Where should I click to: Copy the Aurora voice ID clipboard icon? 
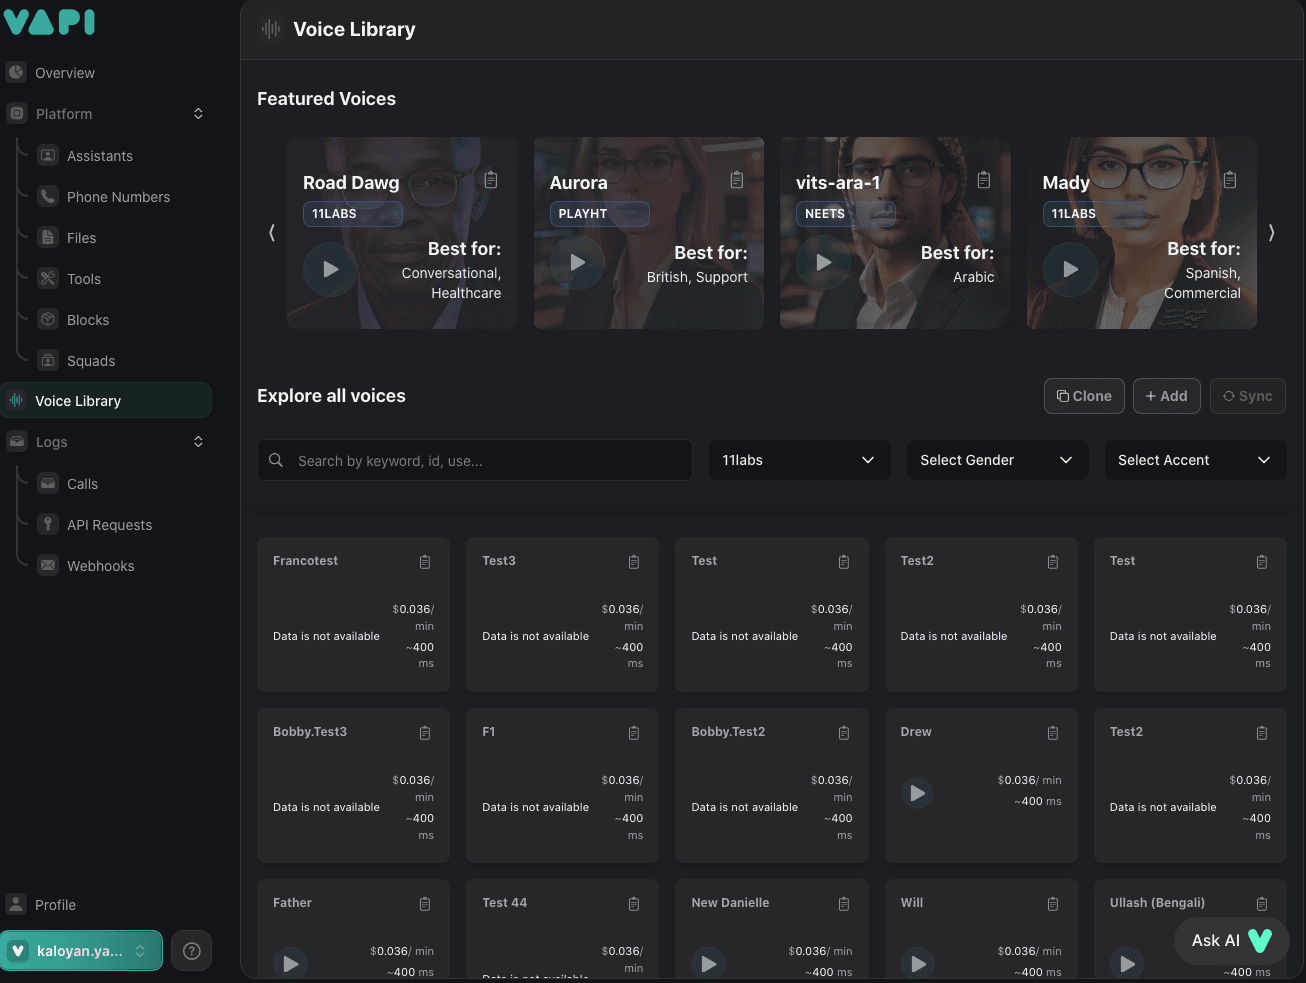737,180
